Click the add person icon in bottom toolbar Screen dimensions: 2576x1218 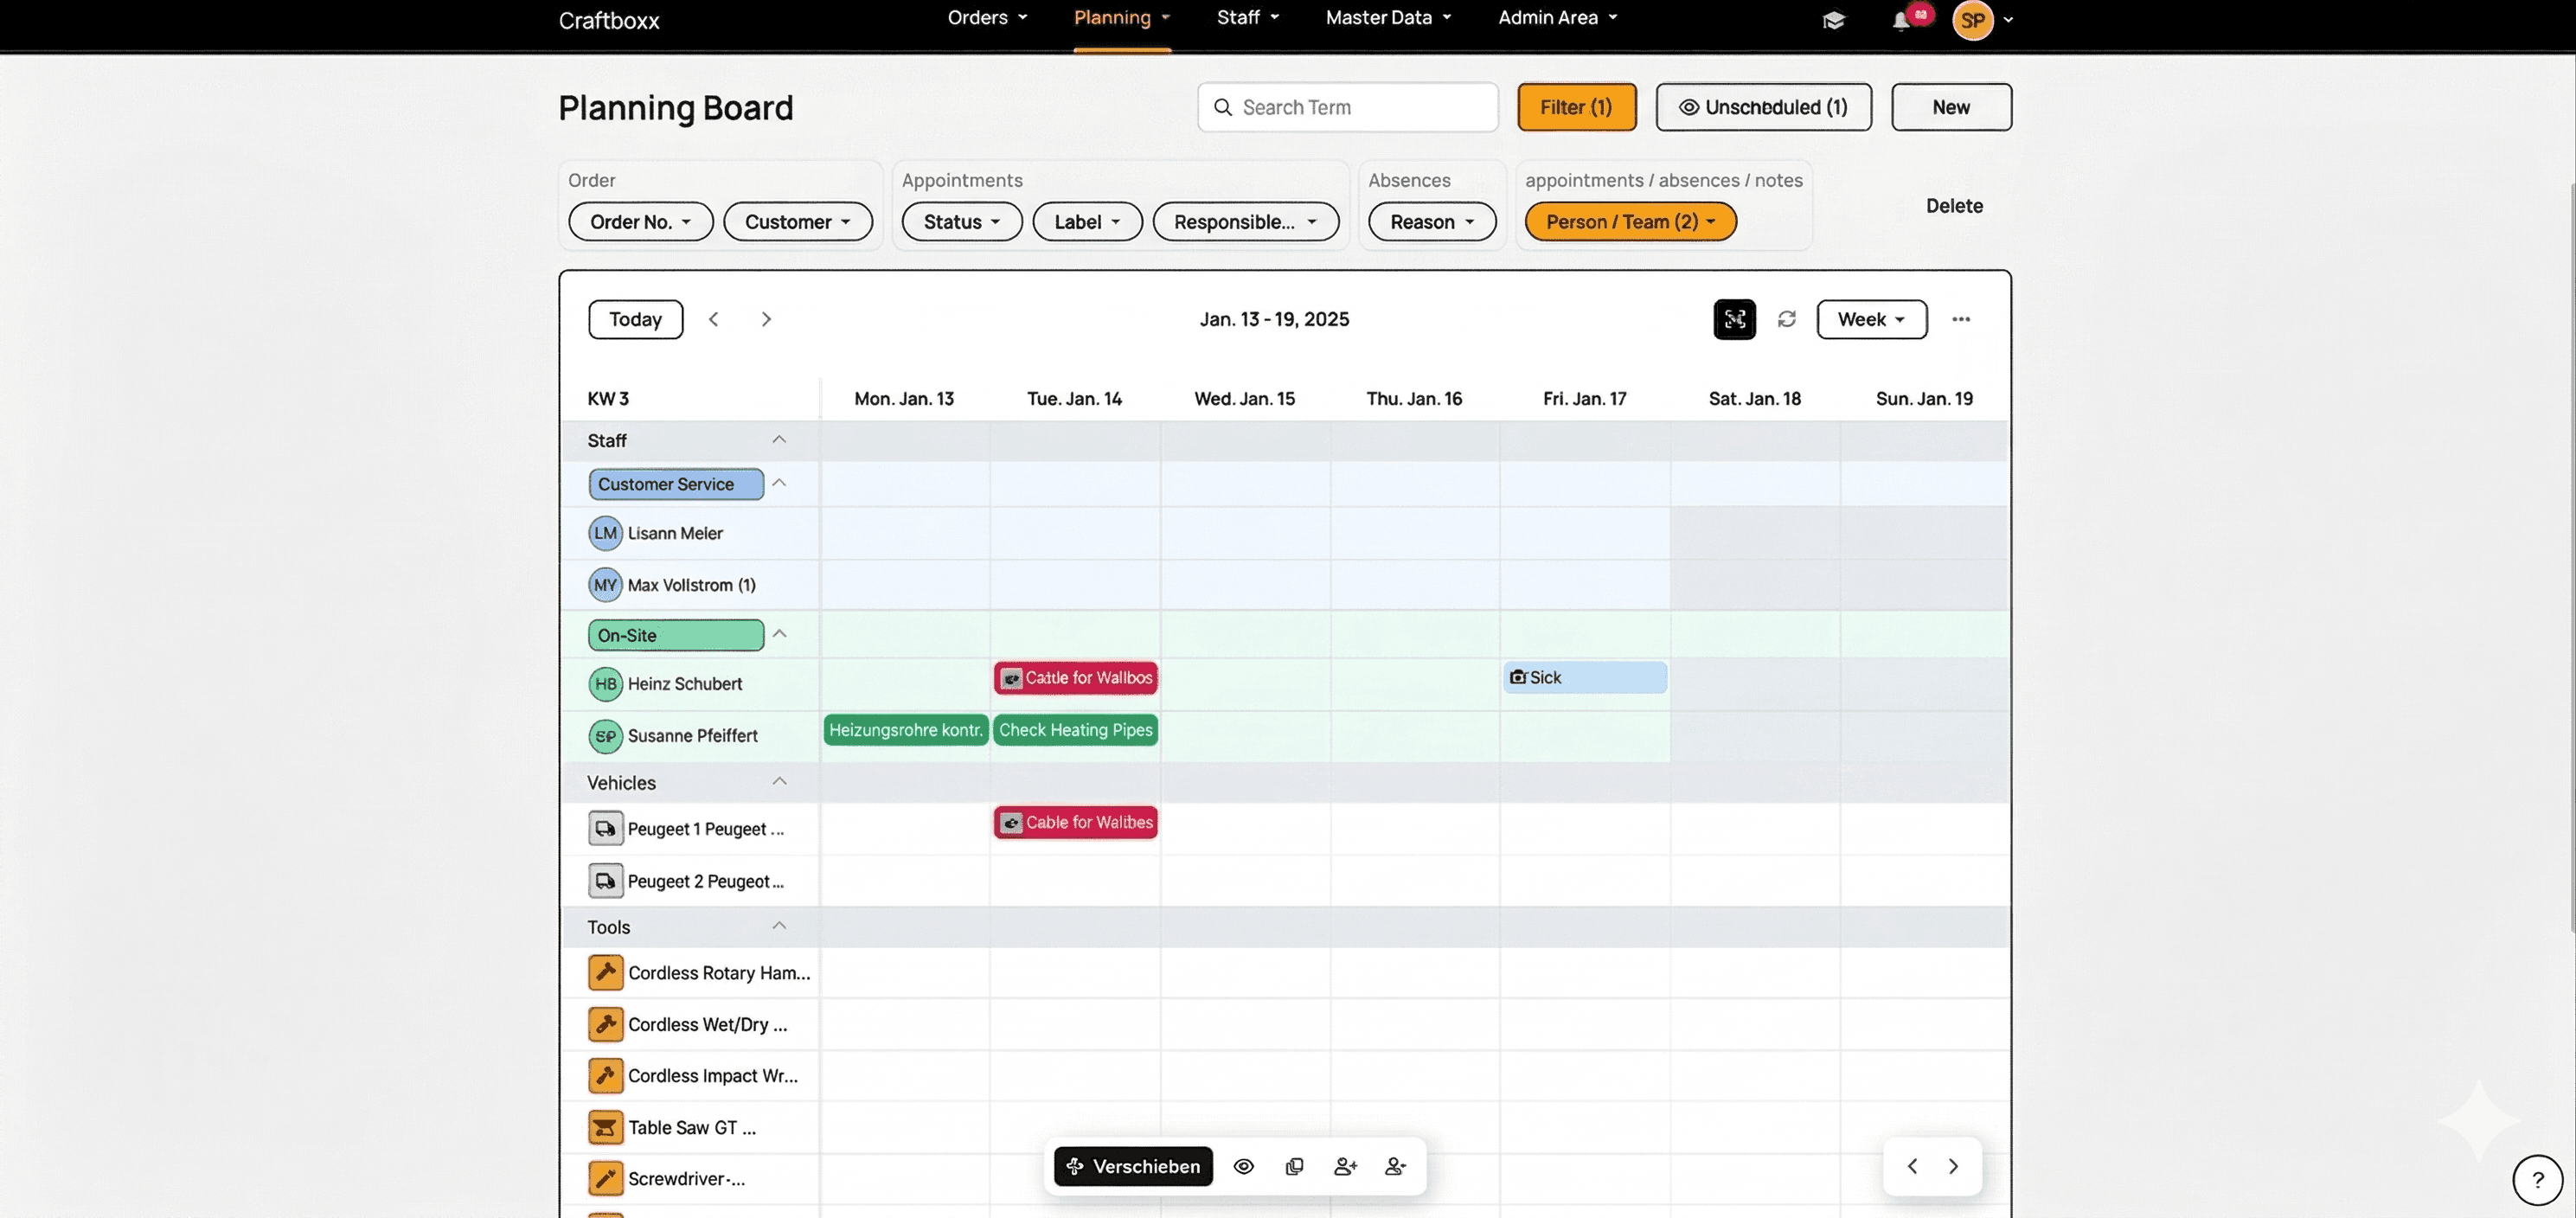[x=1345, y=1166]
